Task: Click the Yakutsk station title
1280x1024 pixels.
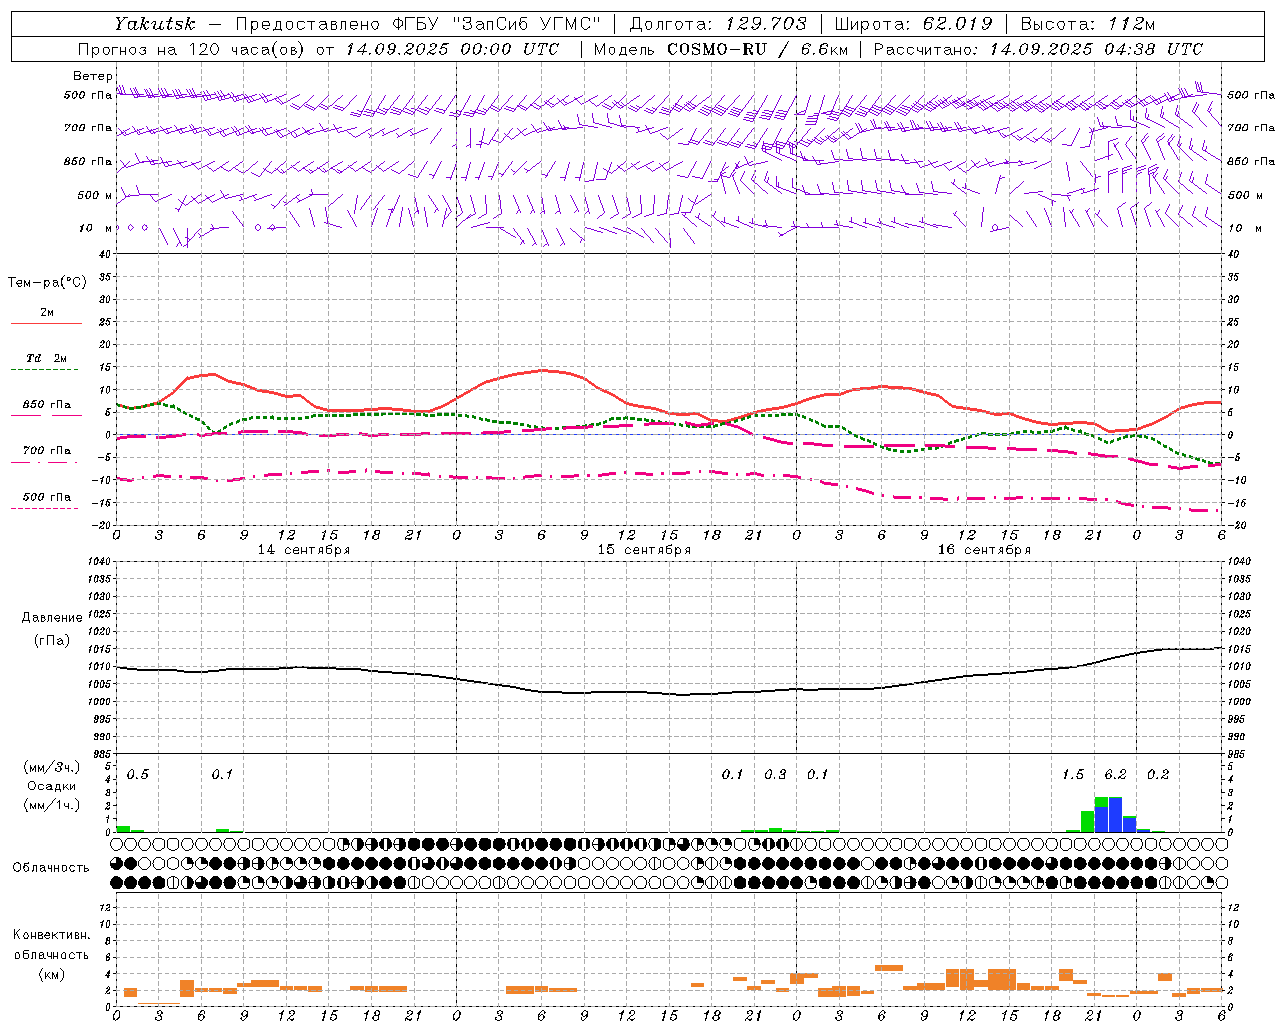Action: pos(155,24)
